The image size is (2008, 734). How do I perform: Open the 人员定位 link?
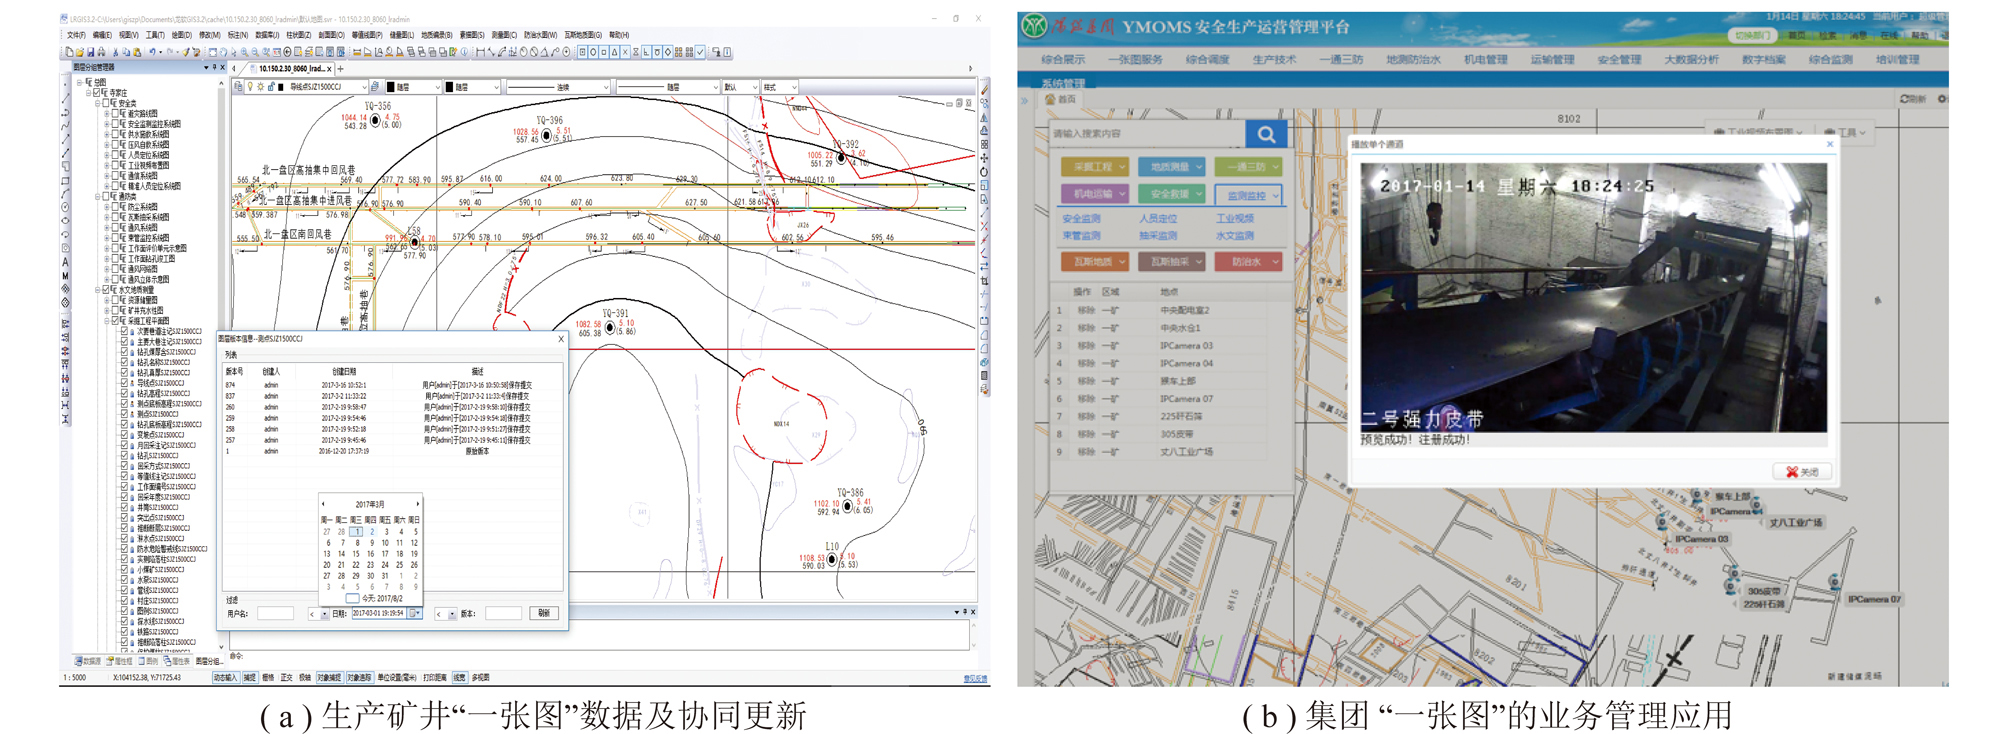(x=1158, y=218)
